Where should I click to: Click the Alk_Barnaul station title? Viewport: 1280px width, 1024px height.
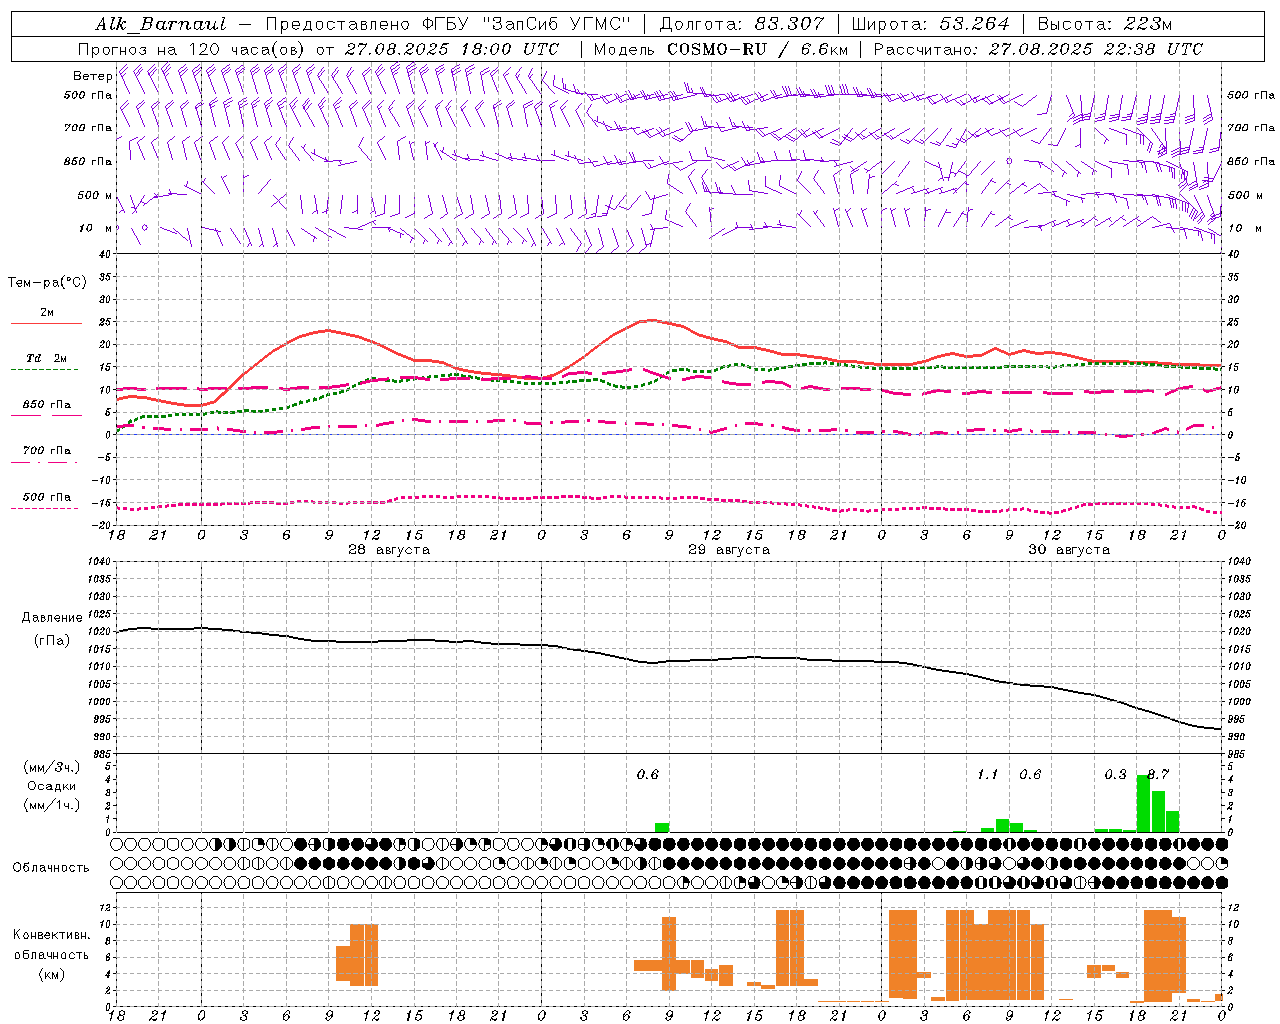(x=161, y=24)
